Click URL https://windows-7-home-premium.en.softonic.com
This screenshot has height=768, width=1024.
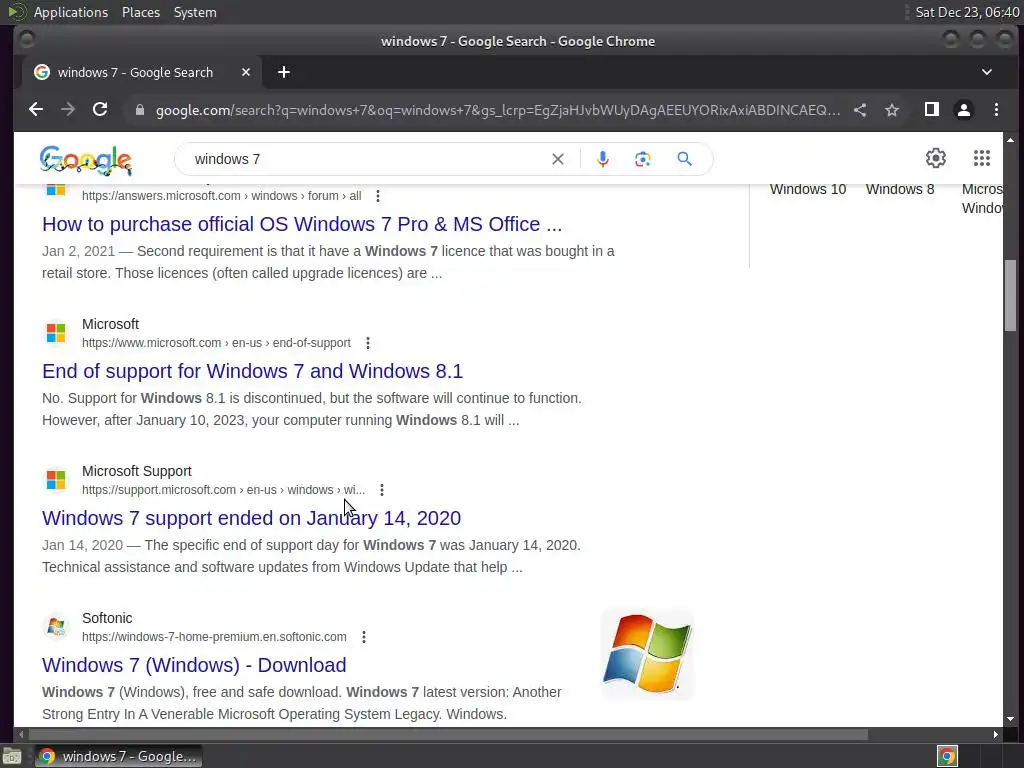214,637
